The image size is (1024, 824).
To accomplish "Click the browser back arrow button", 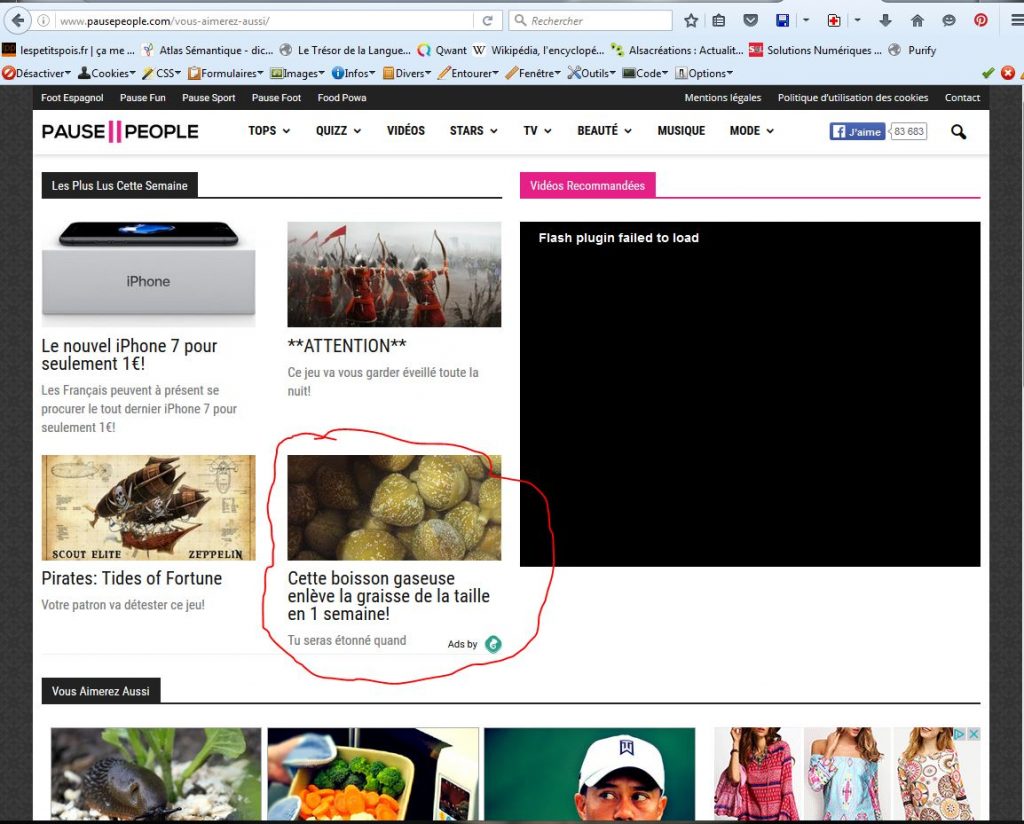I will point(17,20).
